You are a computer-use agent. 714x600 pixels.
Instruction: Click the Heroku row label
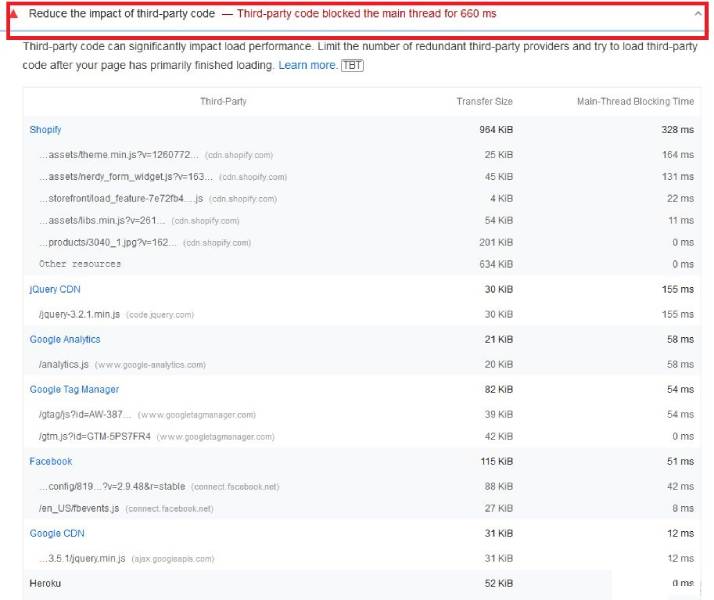pos(46,583)
